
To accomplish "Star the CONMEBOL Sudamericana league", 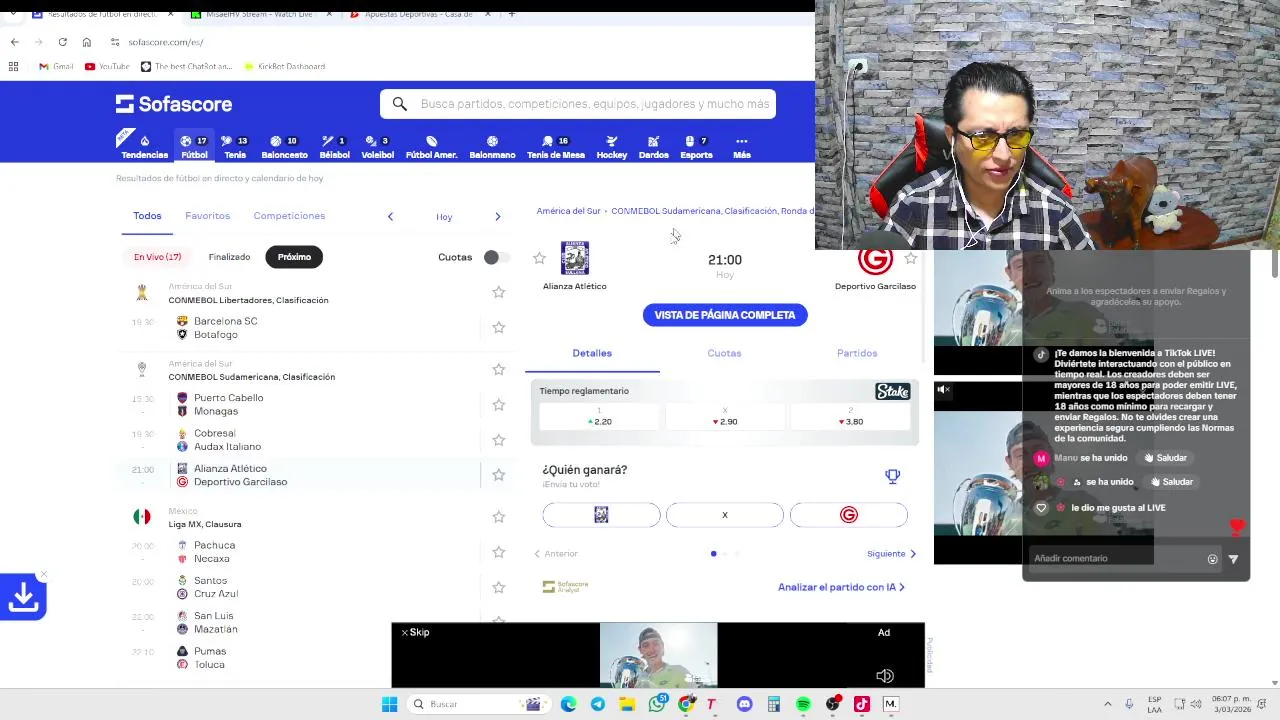I will (x=498, y=369).
